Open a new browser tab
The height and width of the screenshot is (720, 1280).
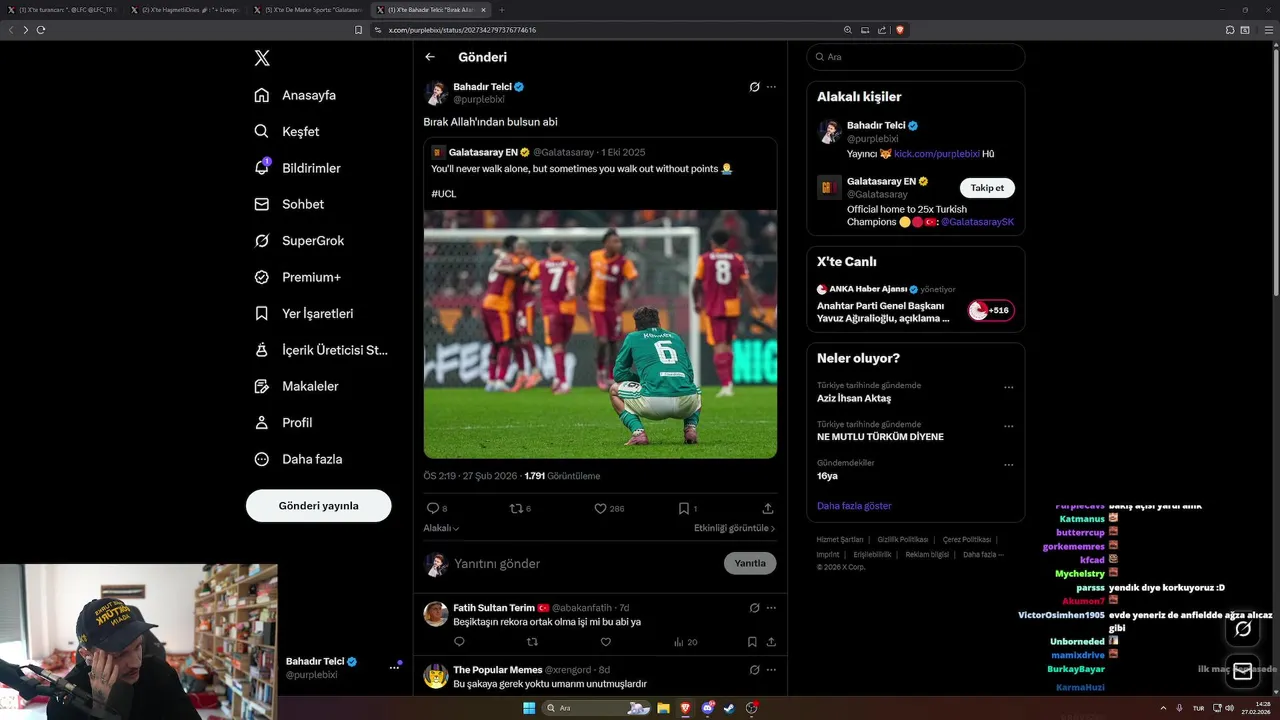(x=502, y=9)
